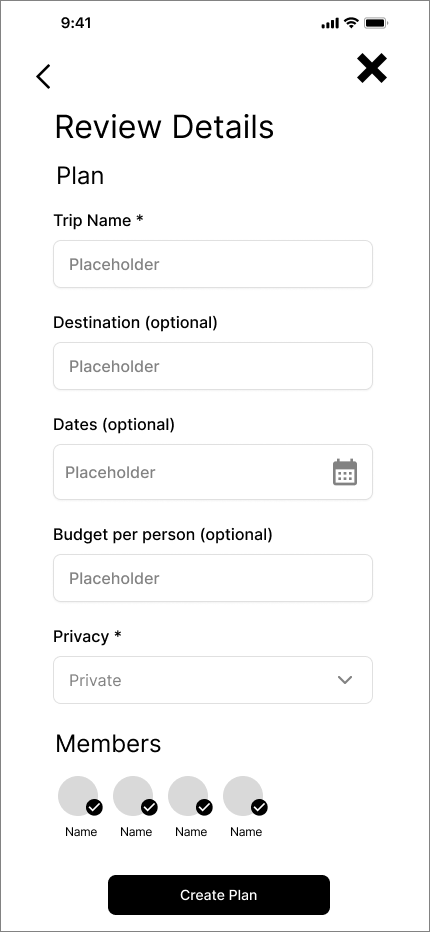Viewport: 430px width, 932px height.
Task: Click the Destination placeholder field
Action: pyautogui.click(x=213, y=366)
